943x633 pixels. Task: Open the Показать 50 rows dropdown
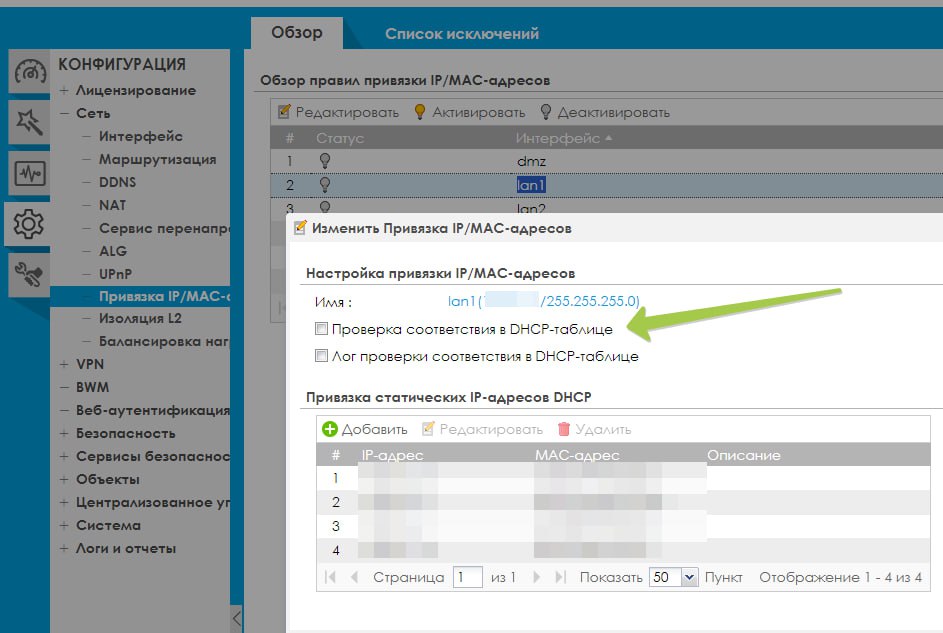[690, 577]
